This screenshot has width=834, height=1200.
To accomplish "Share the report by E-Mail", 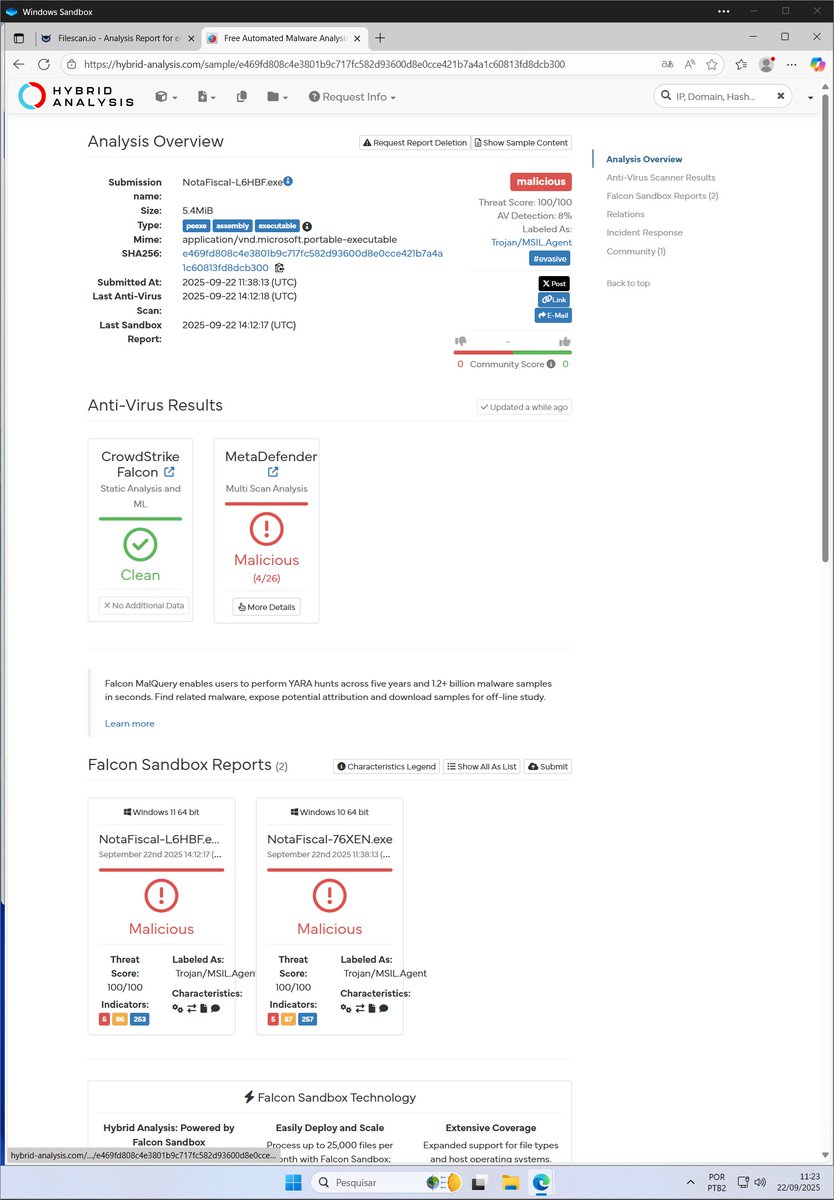I will [x=553, y=316].
